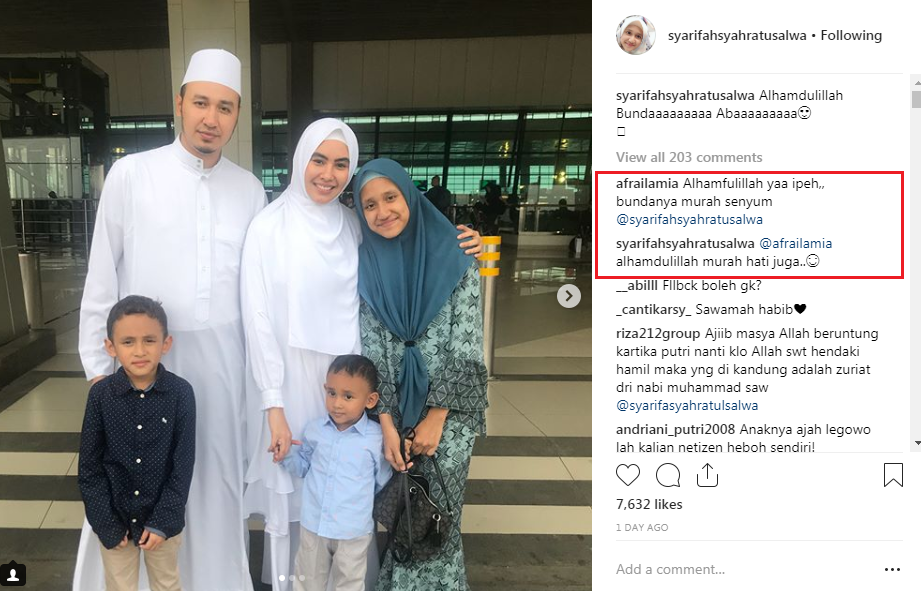
Task: Click the comments scrollbar down arrow
Action: [916, 444]
